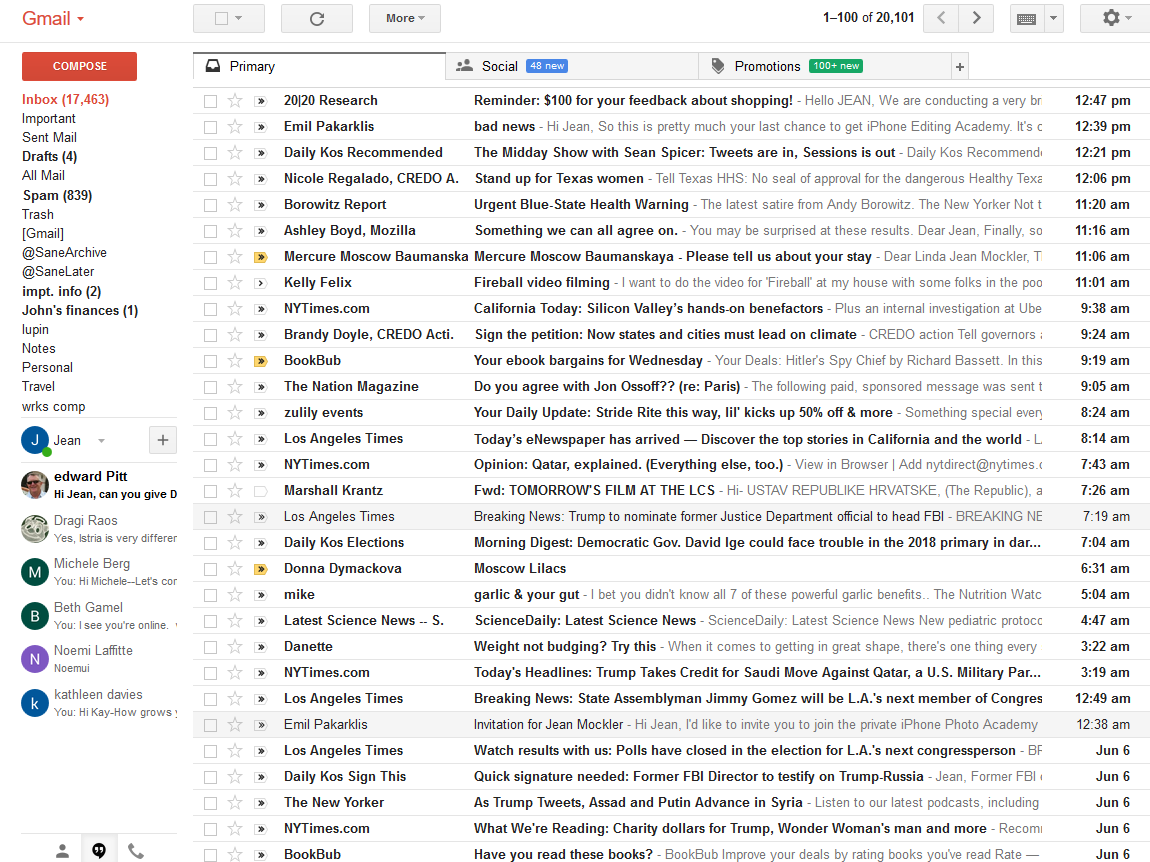Switch to the Social tab
This screenshot has height=862, width=1150.
[572, 67]
